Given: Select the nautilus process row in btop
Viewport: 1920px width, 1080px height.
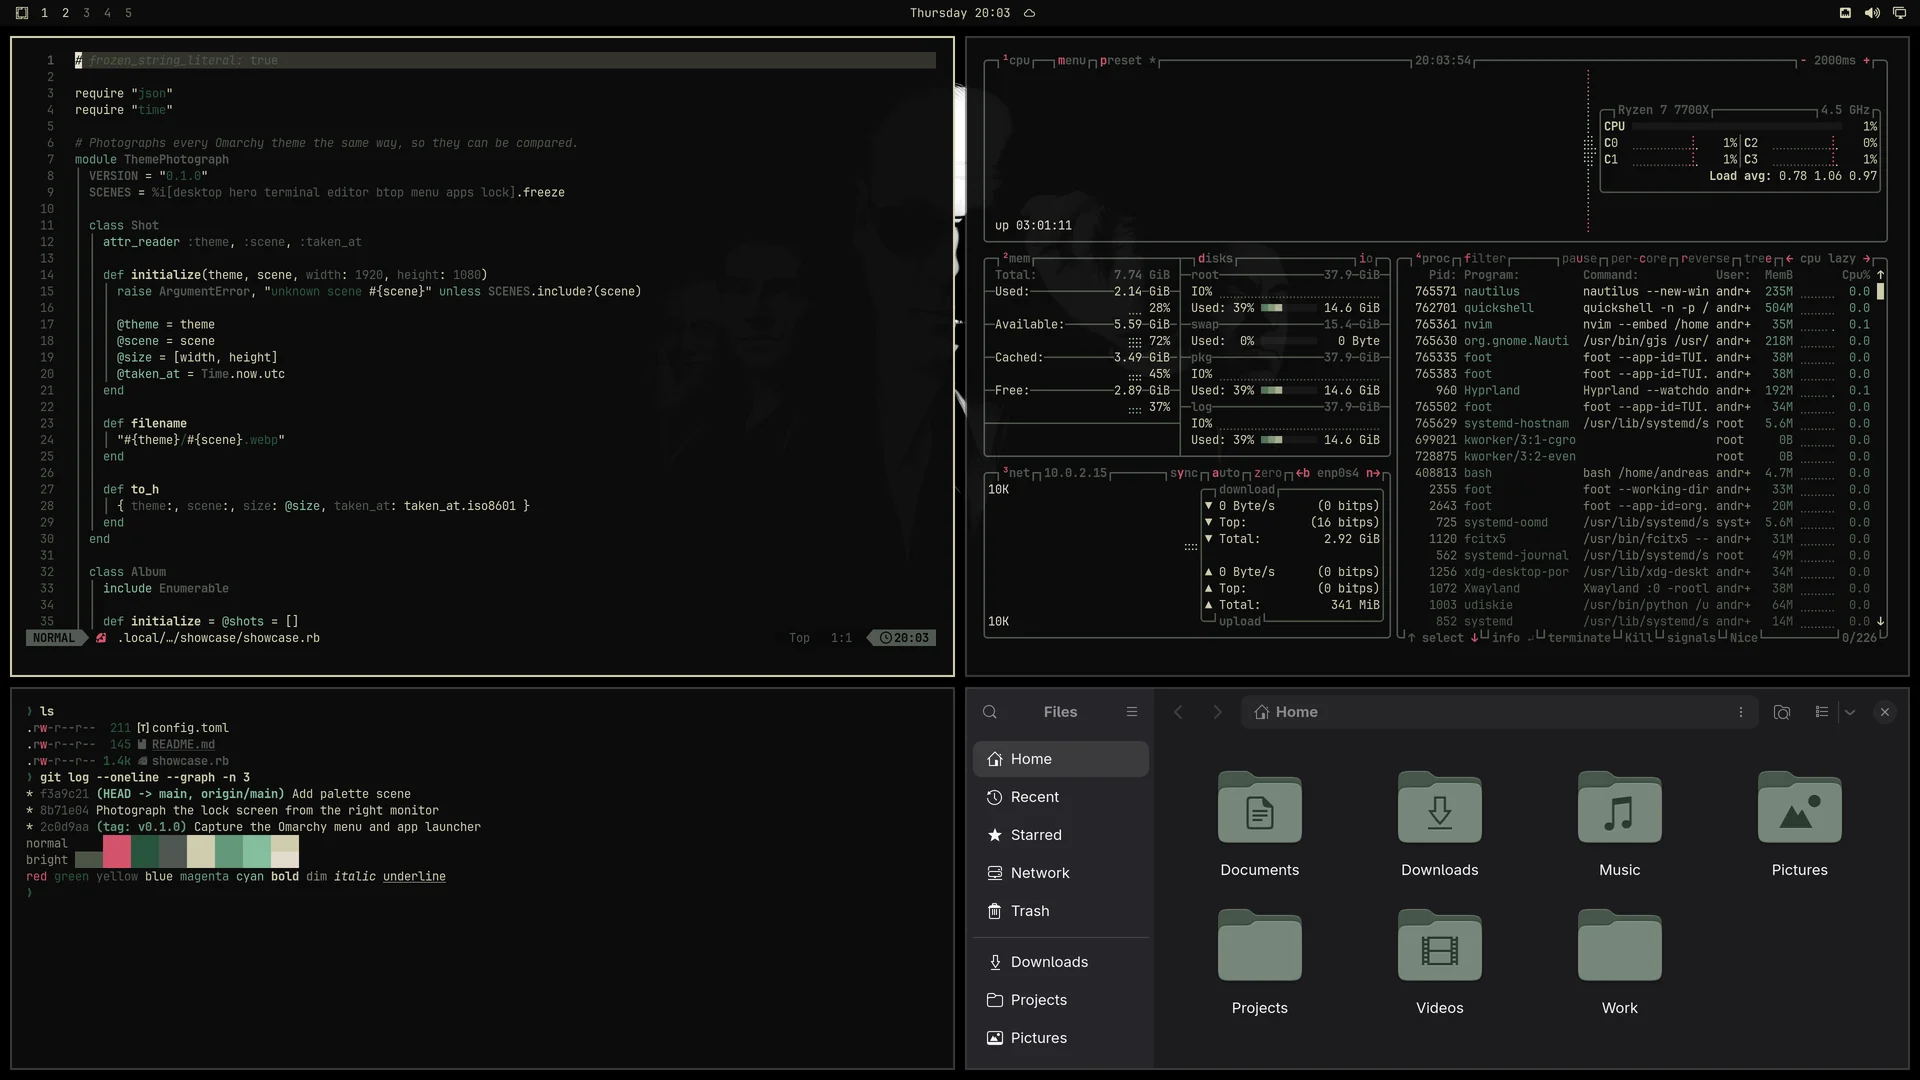Looking at the screenshot, I should coord(1642,292).
